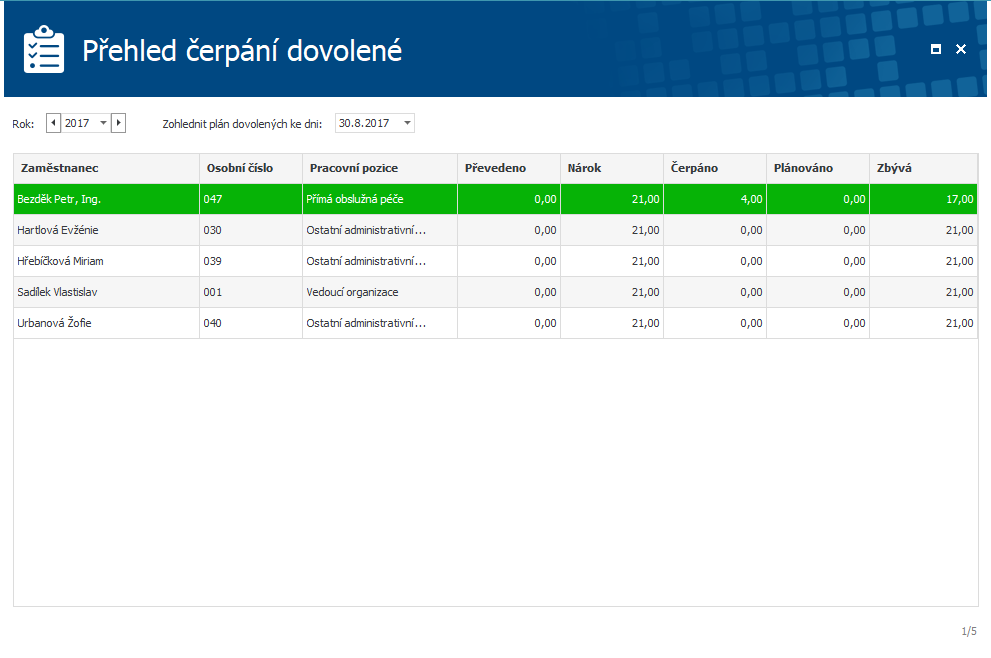
Task: Go to next year with right arrow
Action: click(118, 123)
